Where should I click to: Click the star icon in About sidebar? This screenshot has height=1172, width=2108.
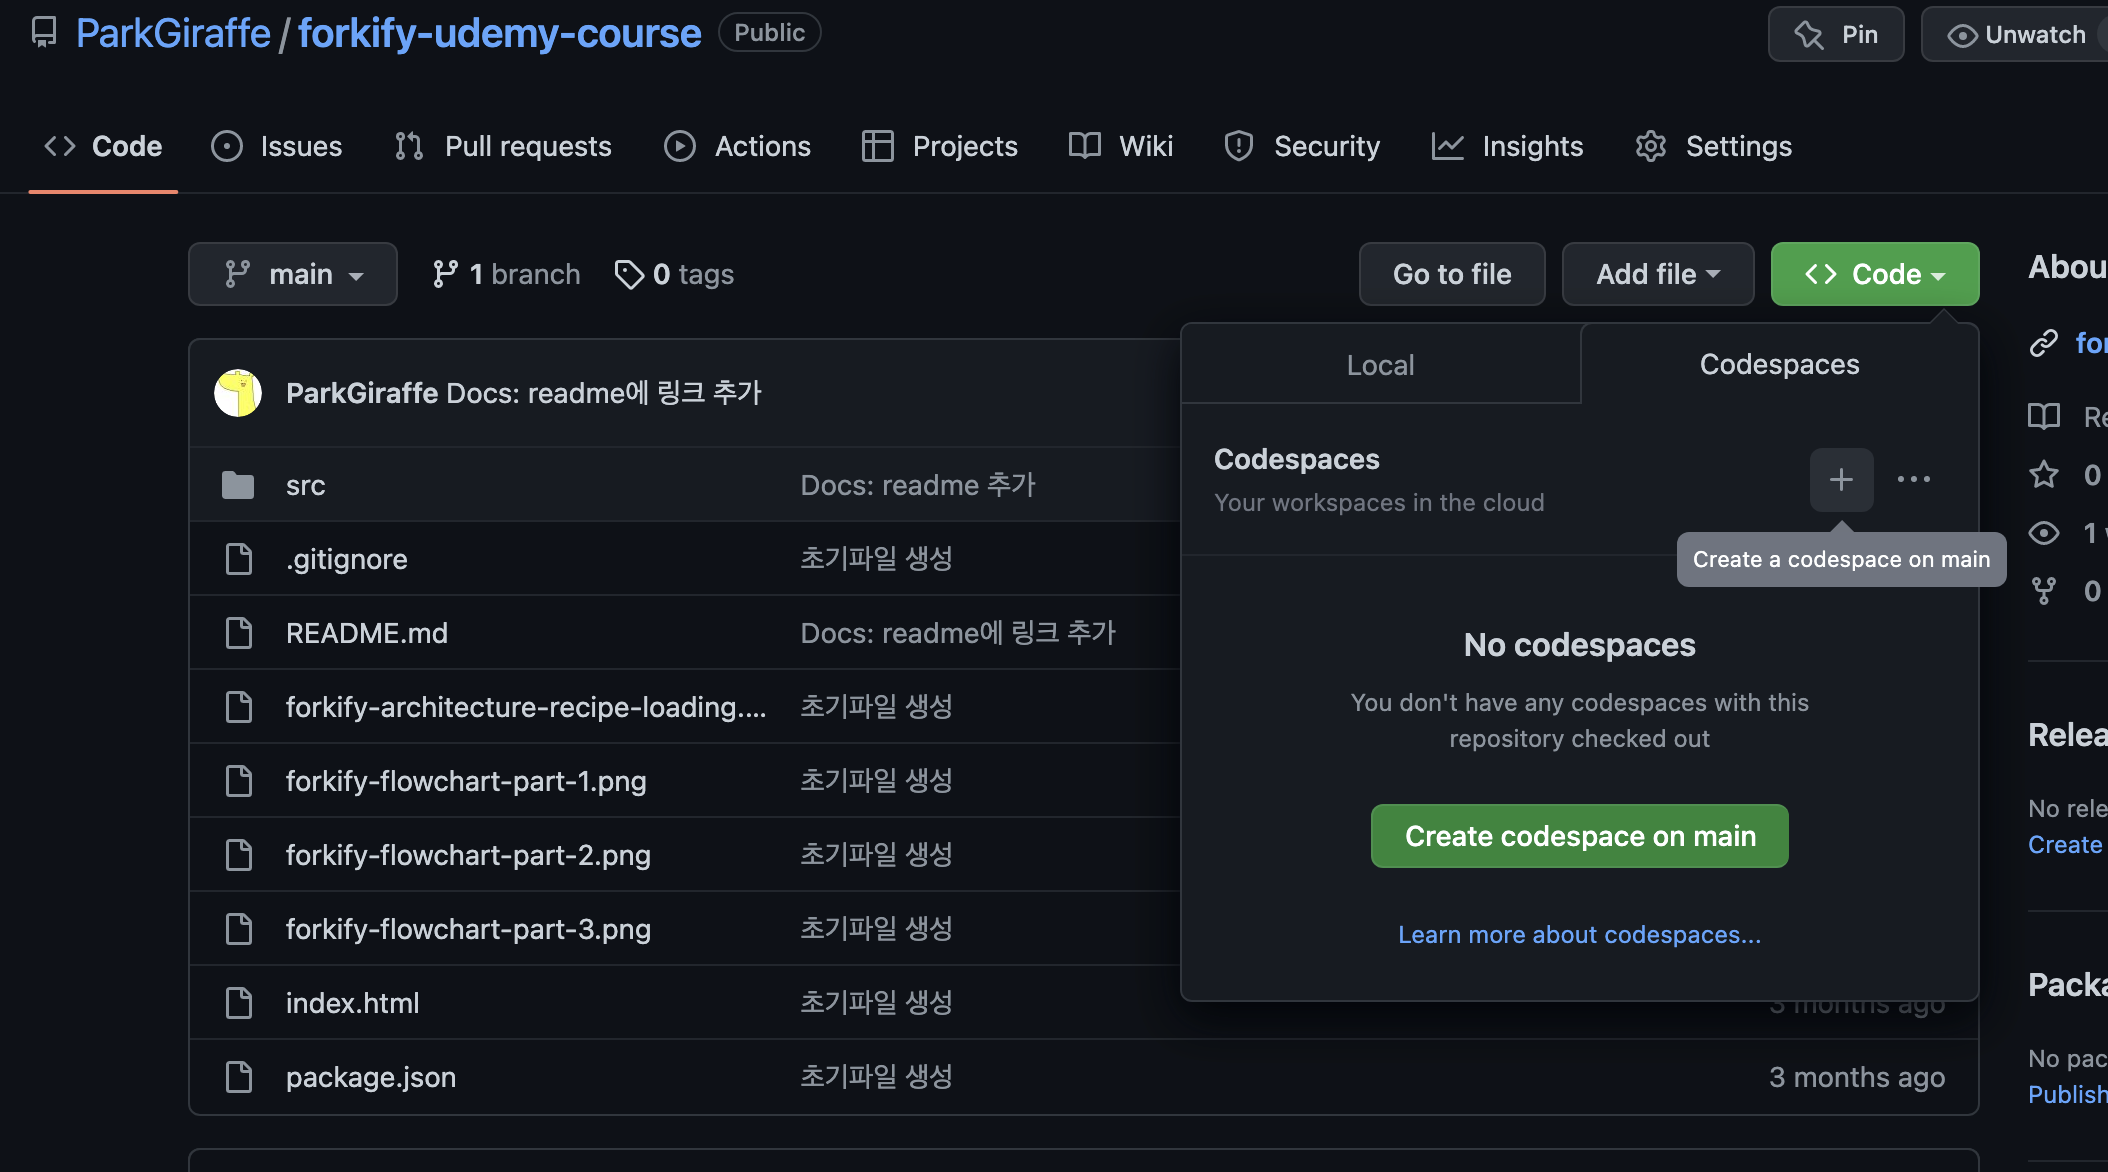[2044, 474]
